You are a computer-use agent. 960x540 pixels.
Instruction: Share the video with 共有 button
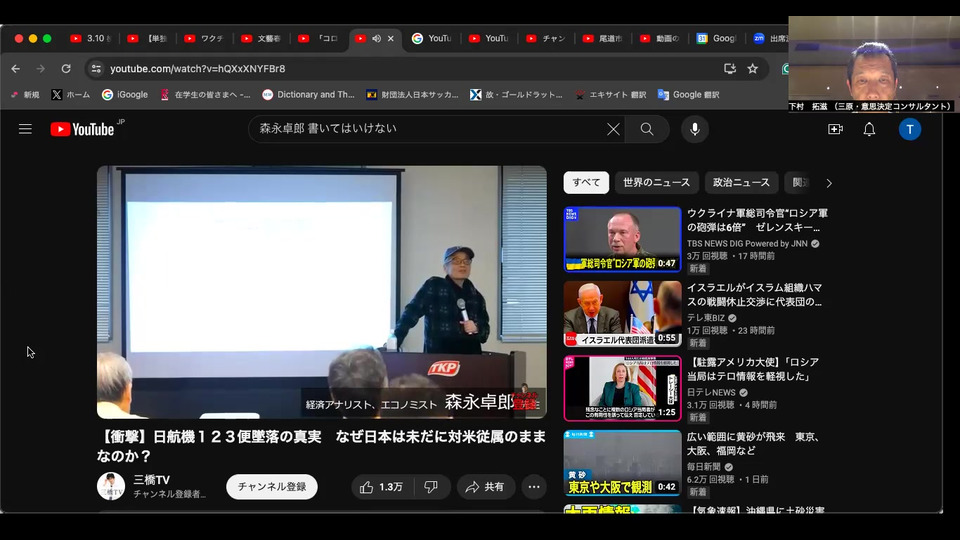click(x=486, y=487)
